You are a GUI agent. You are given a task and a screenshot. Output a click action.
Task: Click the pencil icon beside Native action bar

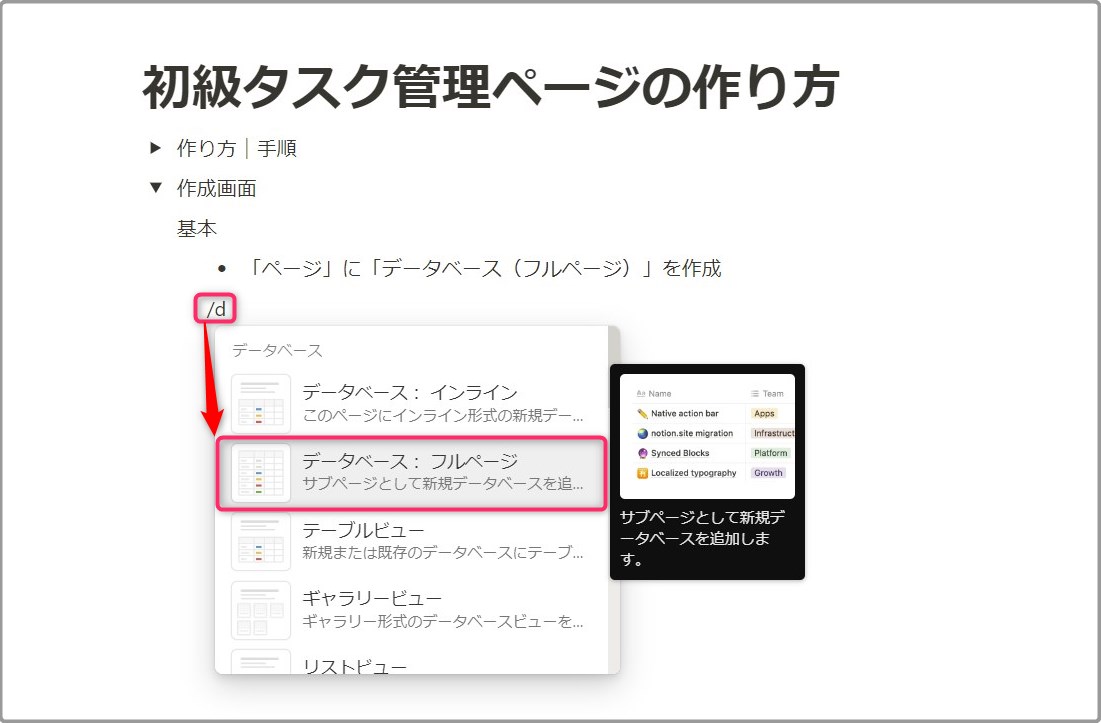point(642,413)
